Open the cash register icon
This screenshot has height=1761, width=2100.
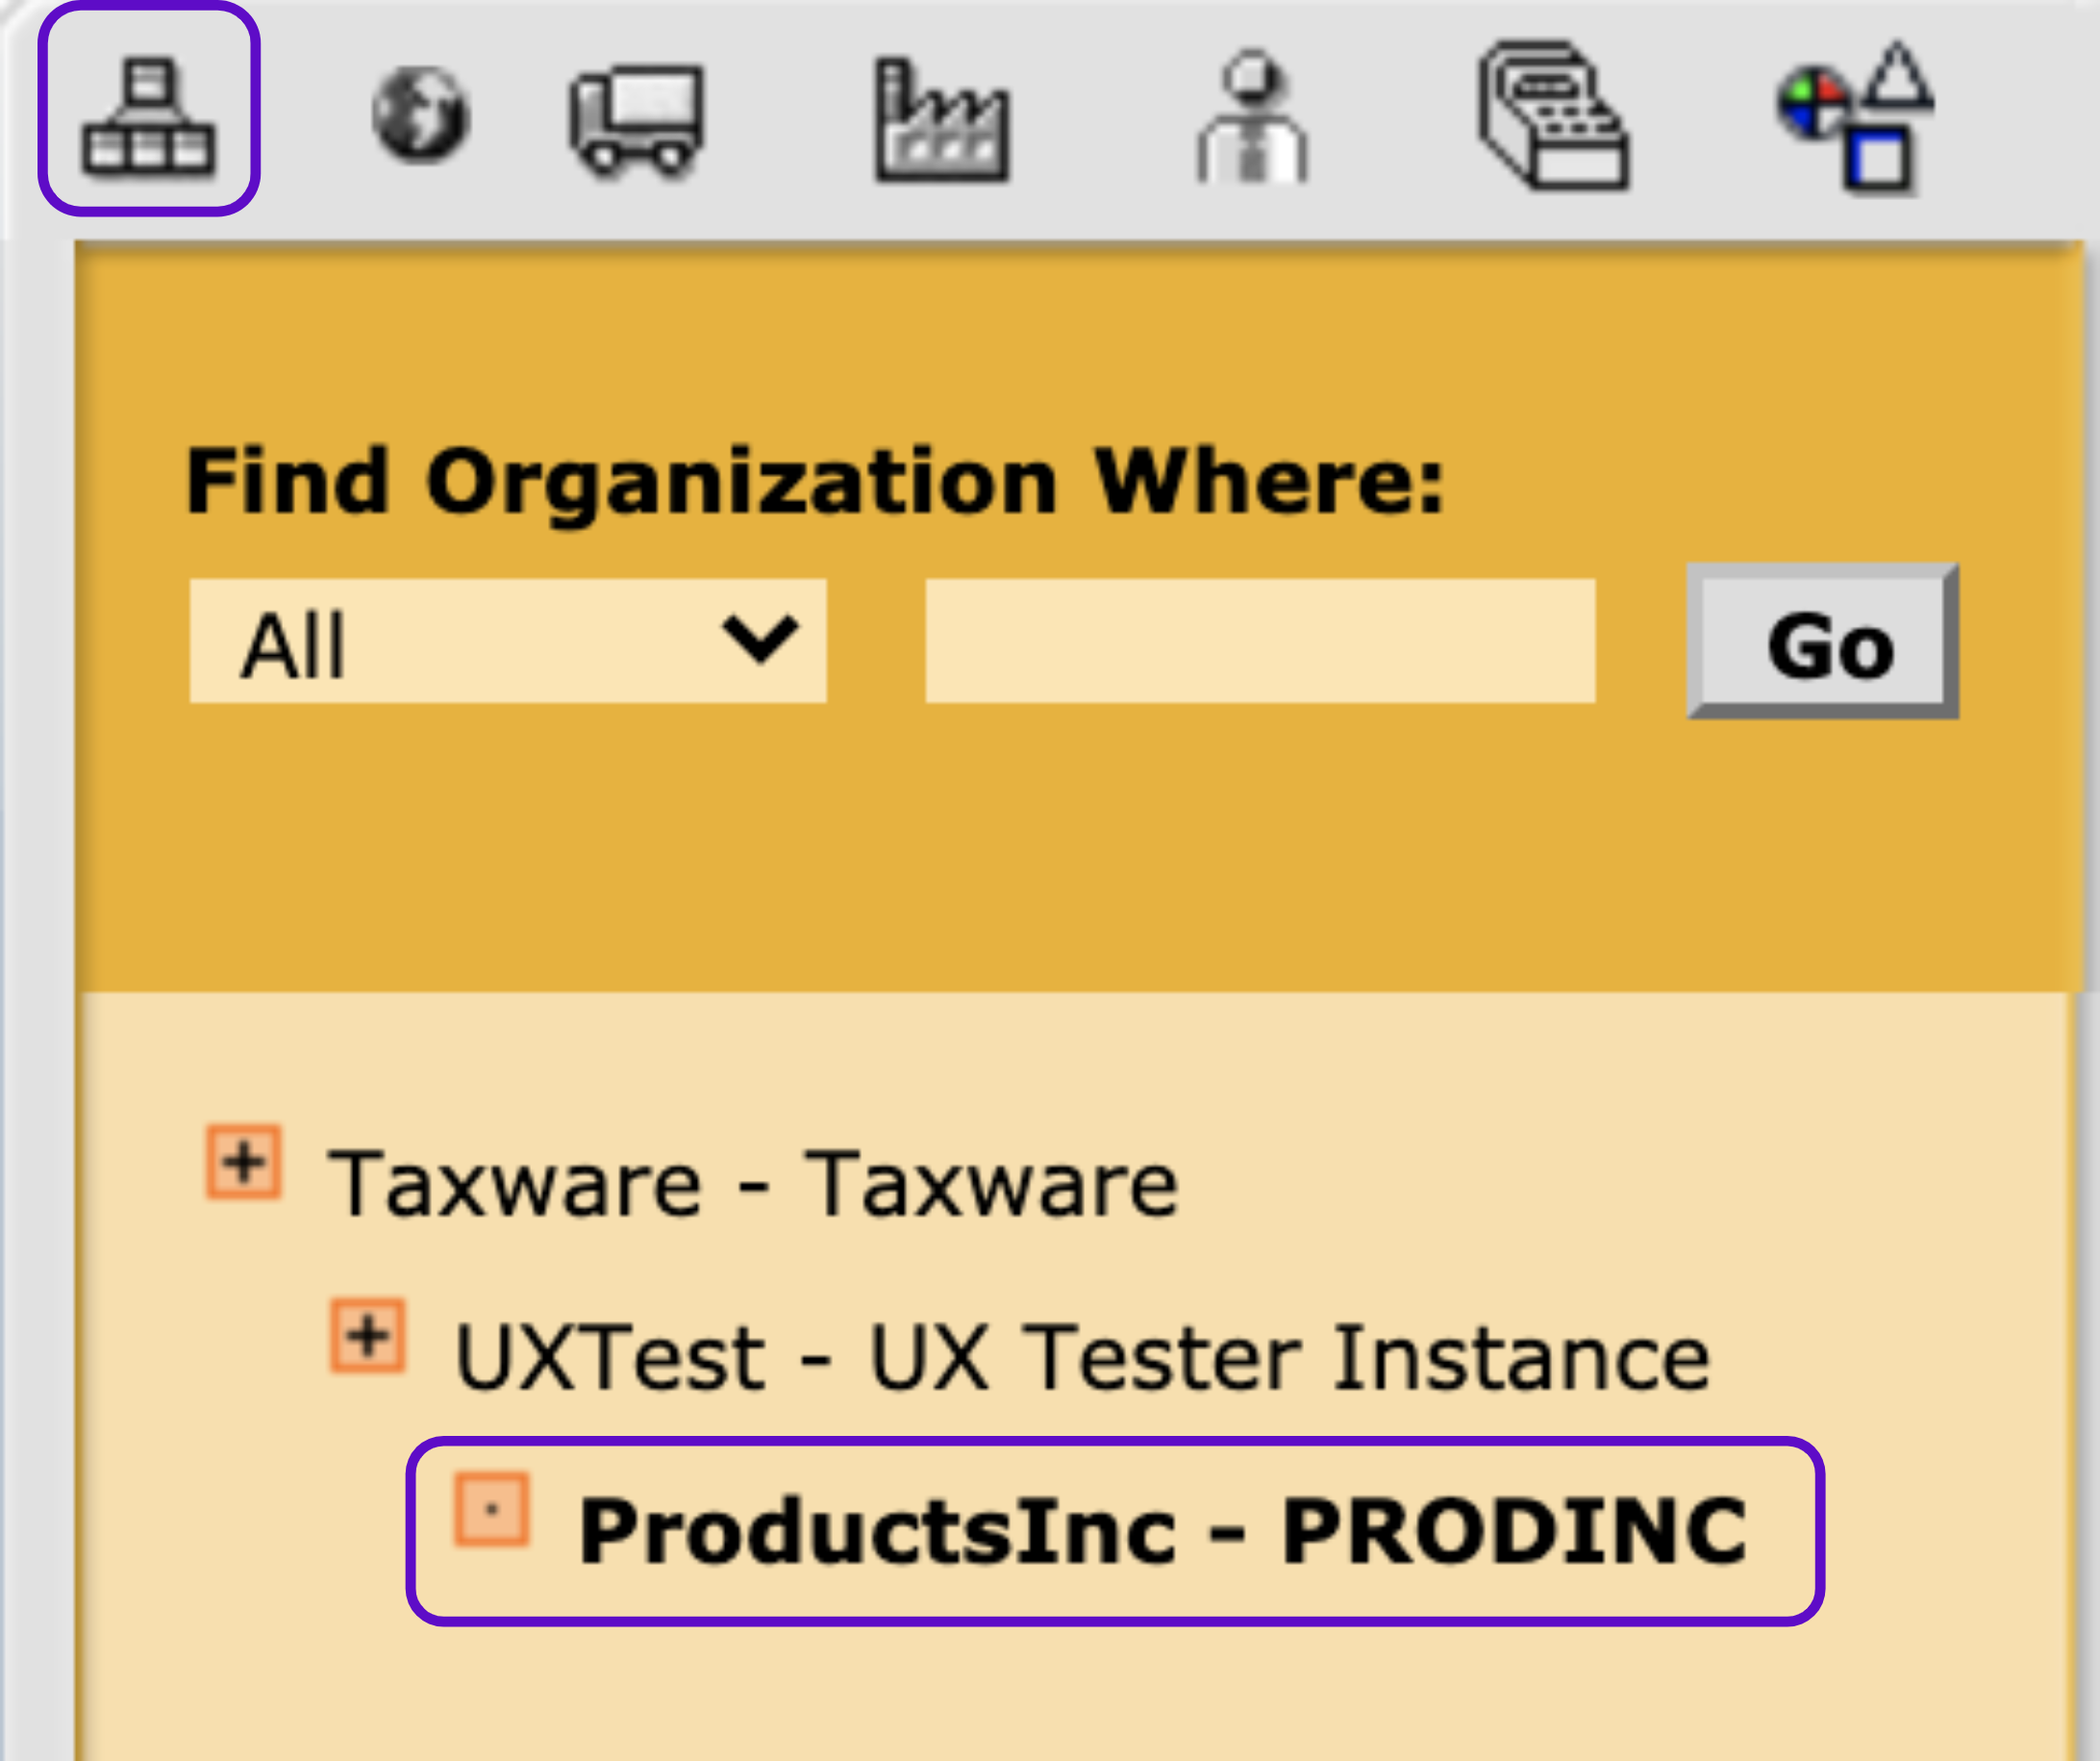1554,116
